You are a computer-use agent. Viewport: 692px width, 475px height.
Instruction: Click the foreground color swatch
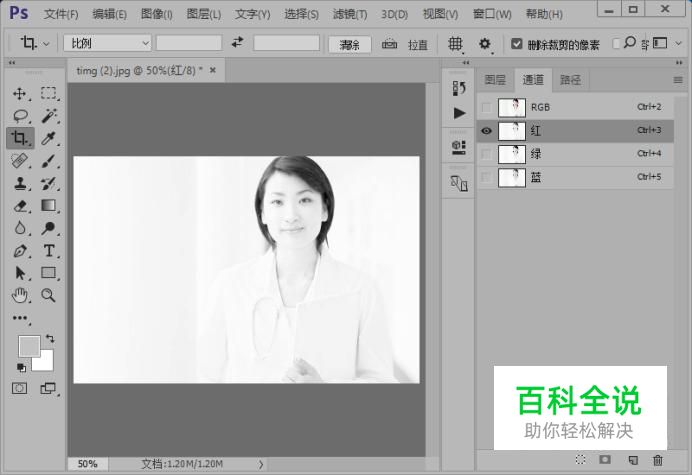27,344
